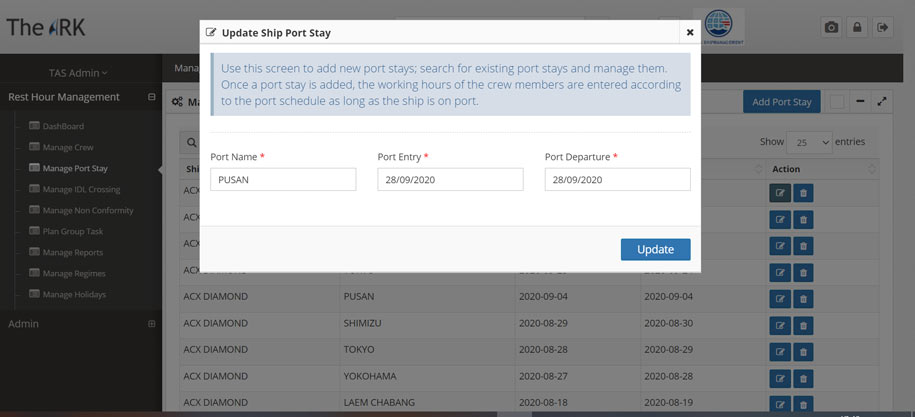Select ACX DIAMOND in the YOKOHAMA row
Screen dimensions: 915x417
coord(215,376)
